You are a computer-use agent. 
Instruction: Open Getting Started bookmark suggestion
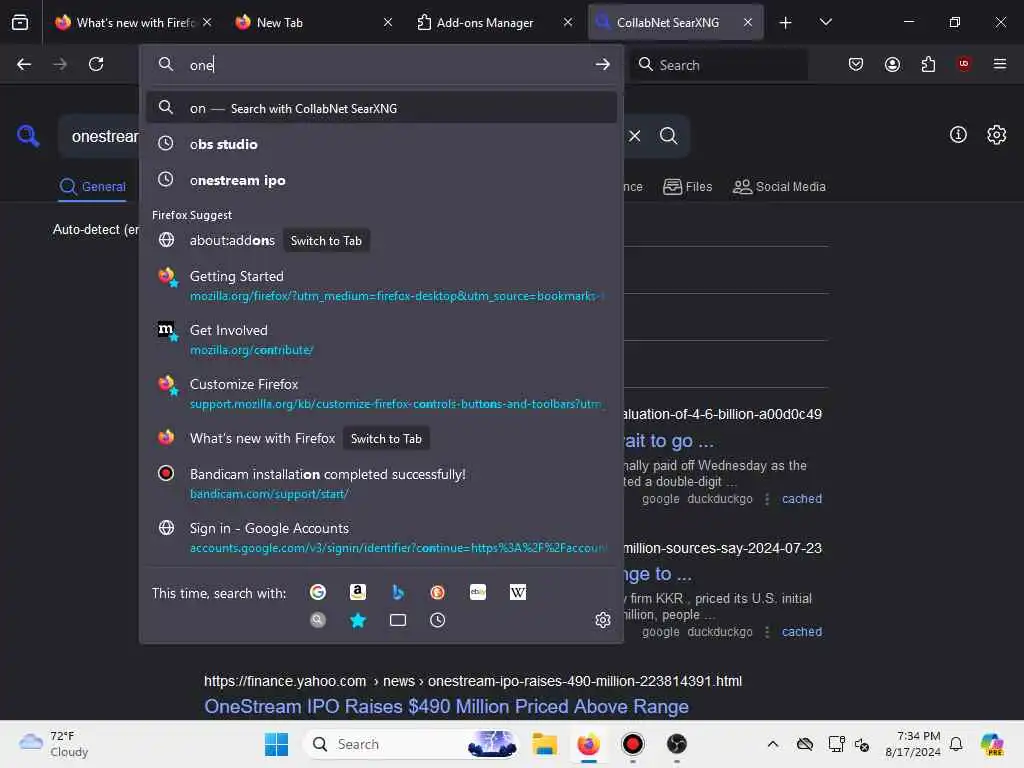pyautogui.click(x=381, y=285)
